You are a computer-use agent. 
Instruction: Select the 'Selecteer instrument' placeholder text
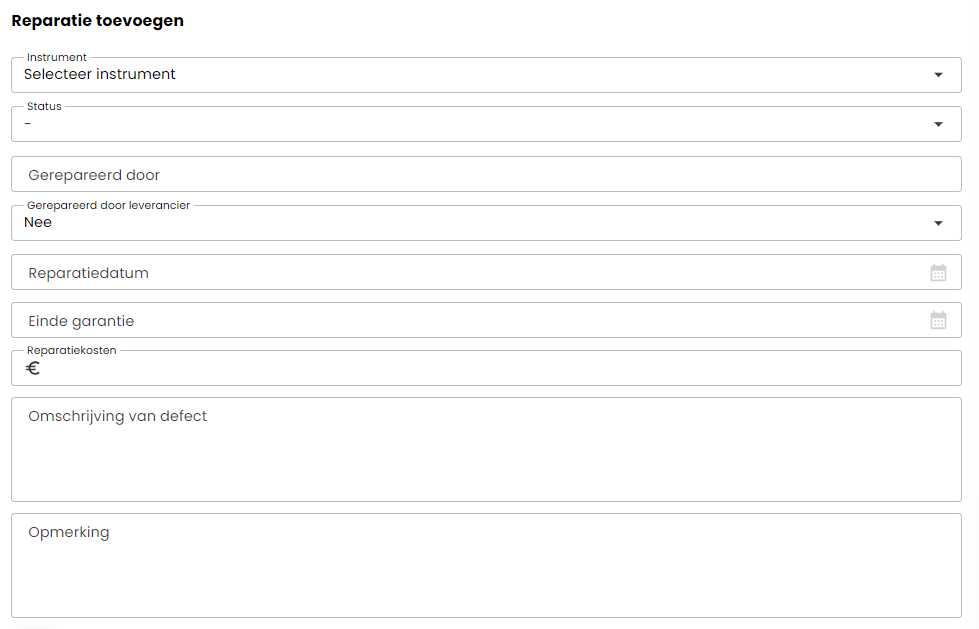[x=99, y=74]
